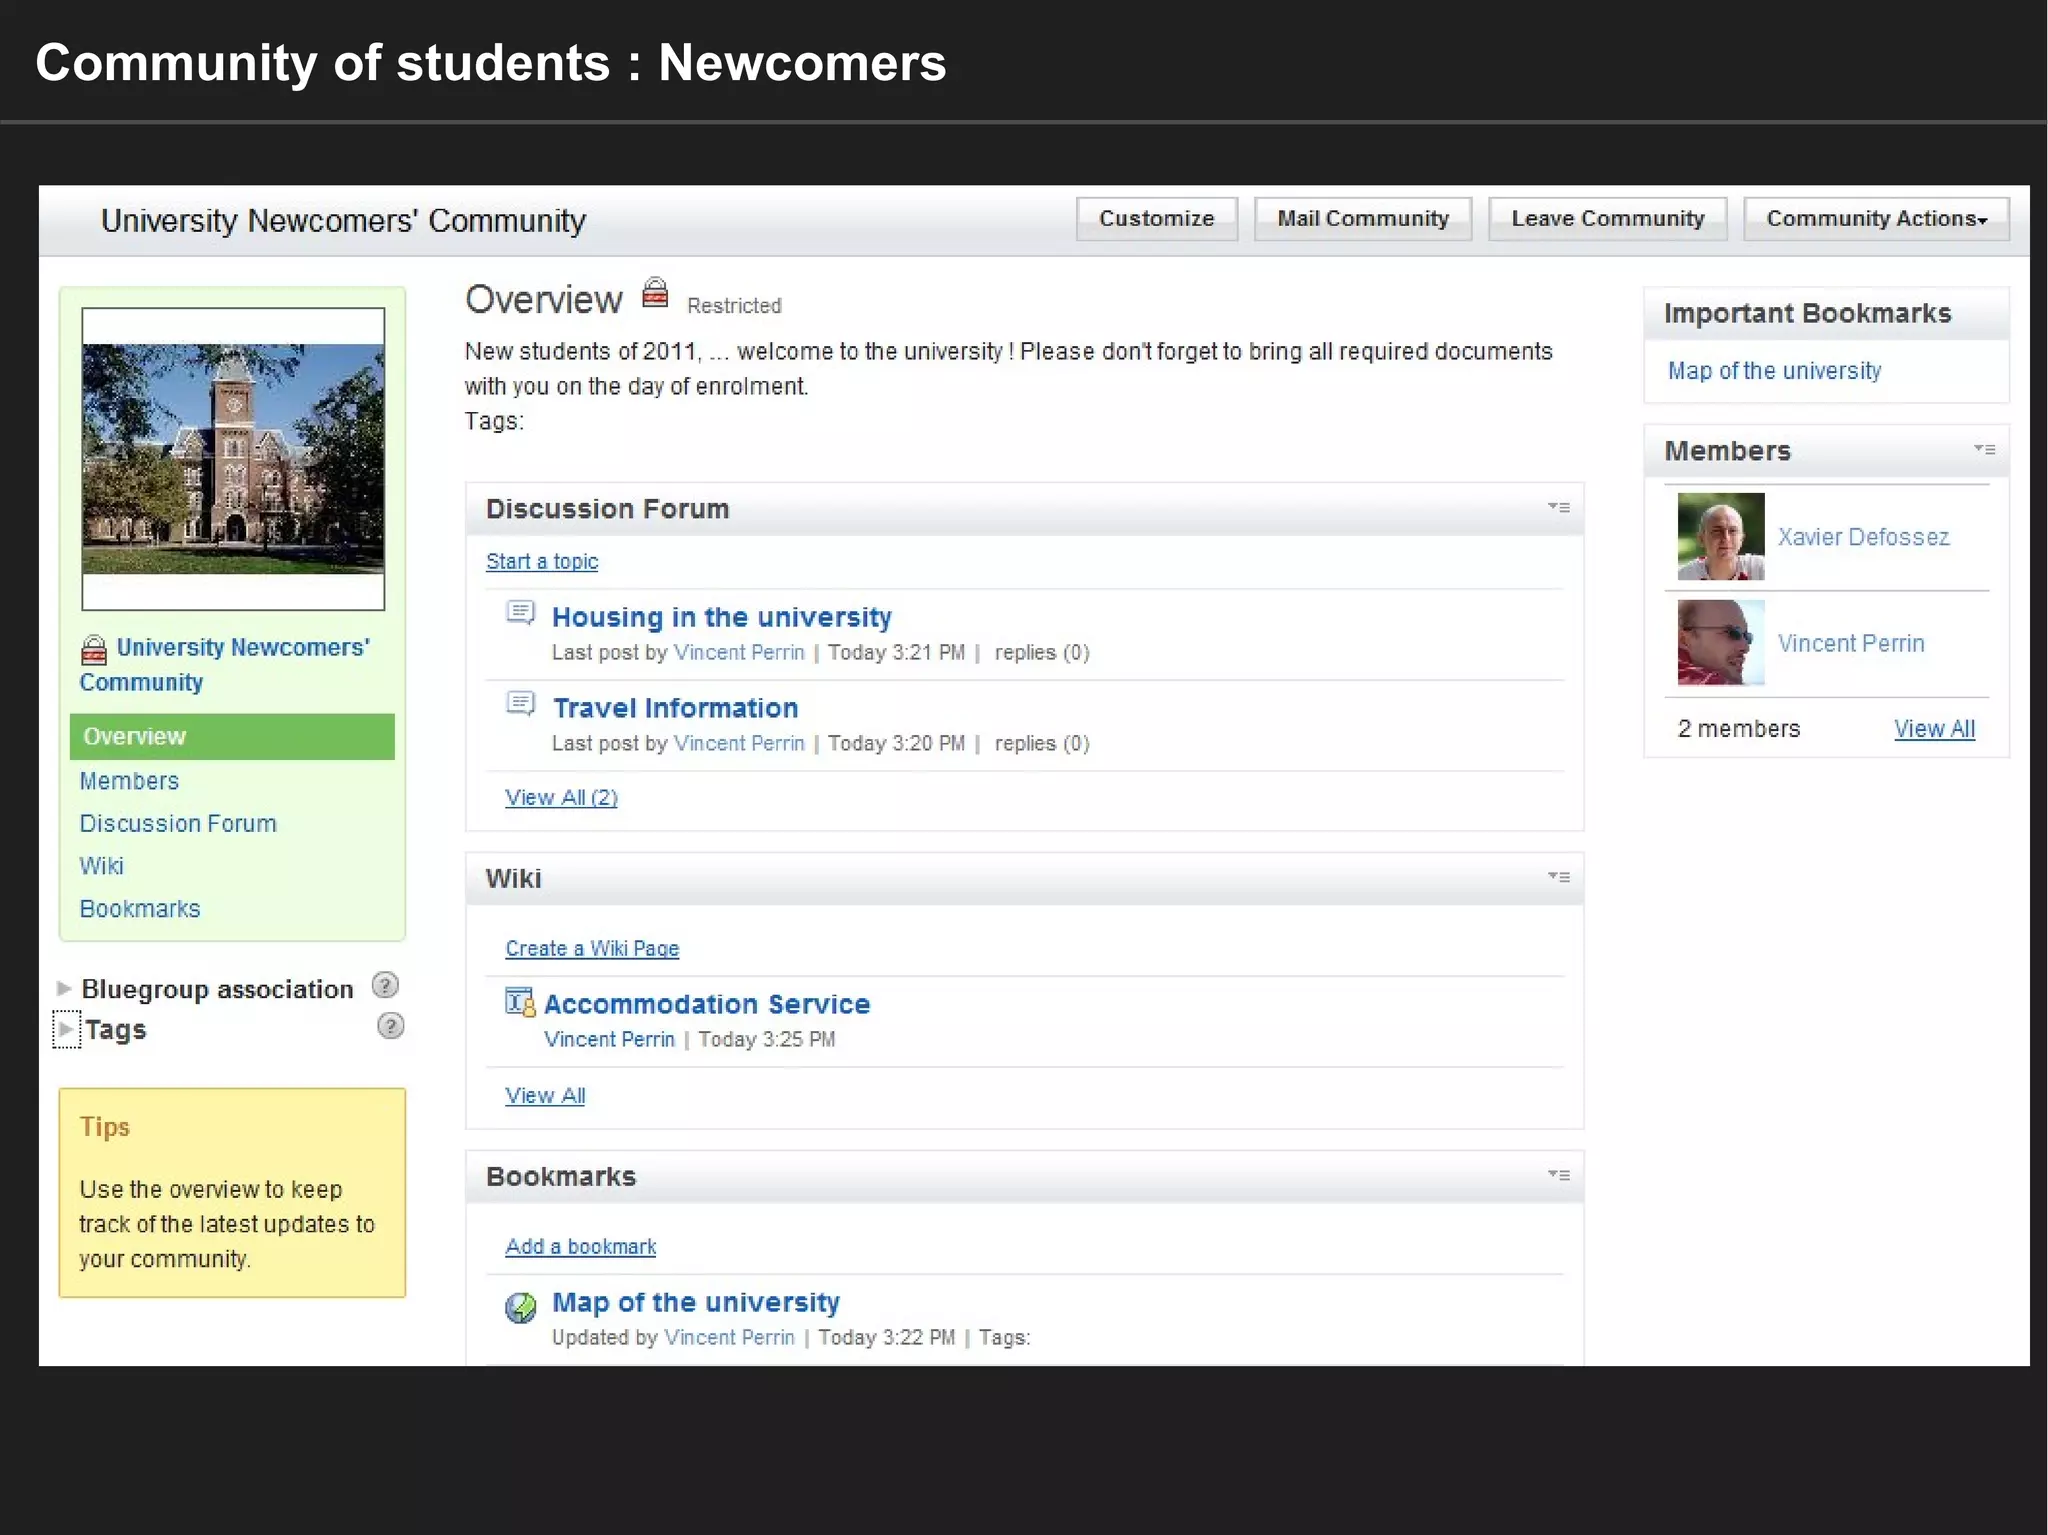
Task: Open Bookmarks widget actions menu
Action: coord(1559,1175)
